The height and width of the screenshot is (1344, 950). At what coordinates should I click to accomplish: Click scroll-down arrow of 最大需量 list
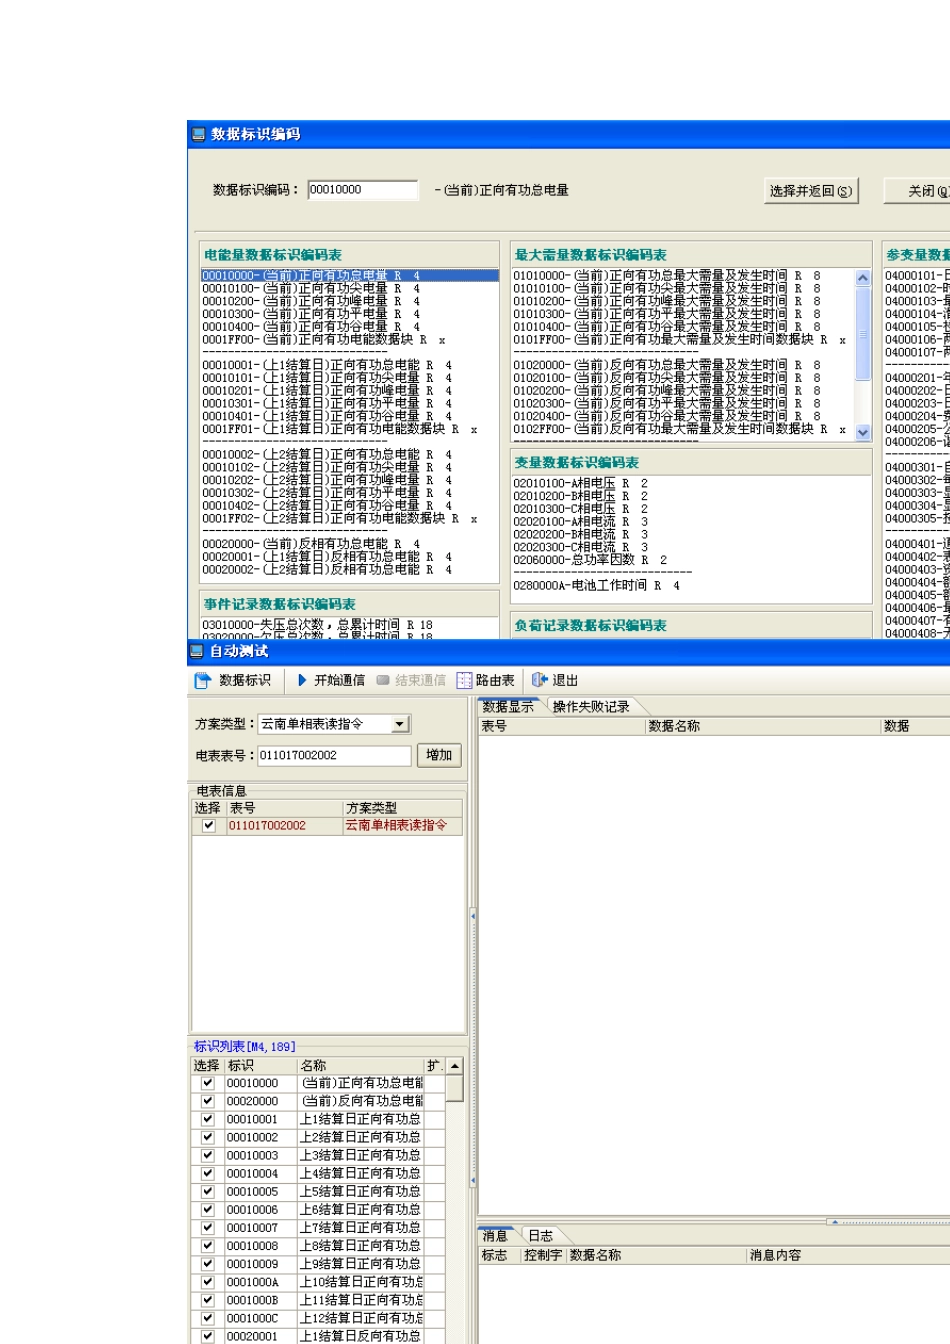[x=863, y=432]
